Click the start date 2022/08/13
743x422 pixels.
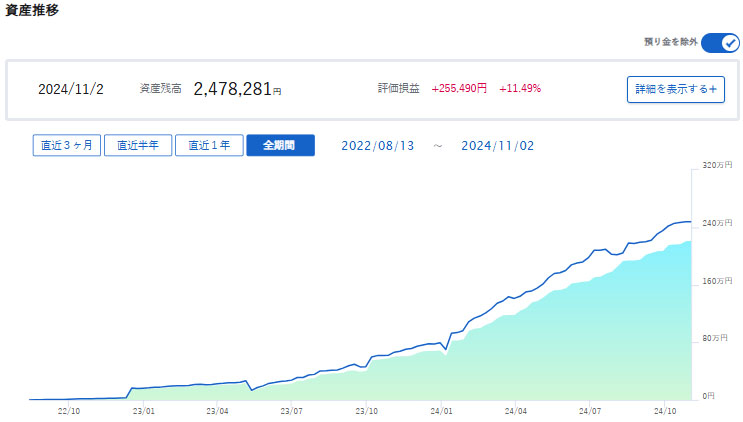(x=377, y=145)
